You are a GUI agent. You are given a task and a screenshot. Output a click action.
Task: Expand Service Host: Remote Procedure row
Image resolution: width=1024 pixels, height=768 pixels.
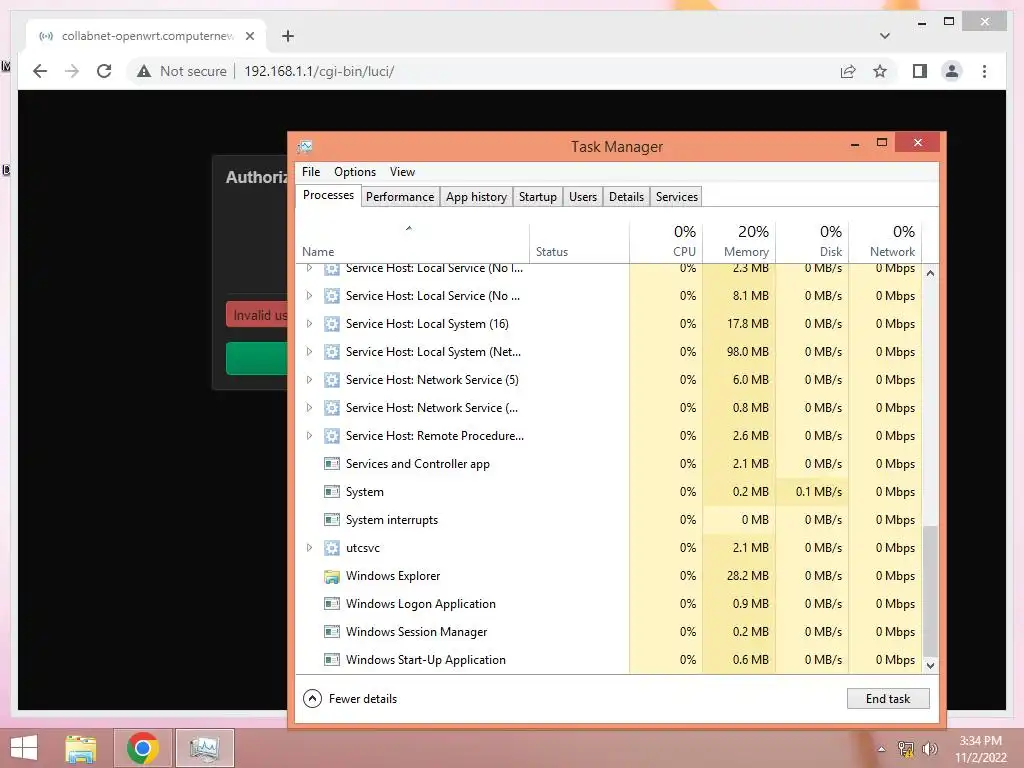click(310, 436)
